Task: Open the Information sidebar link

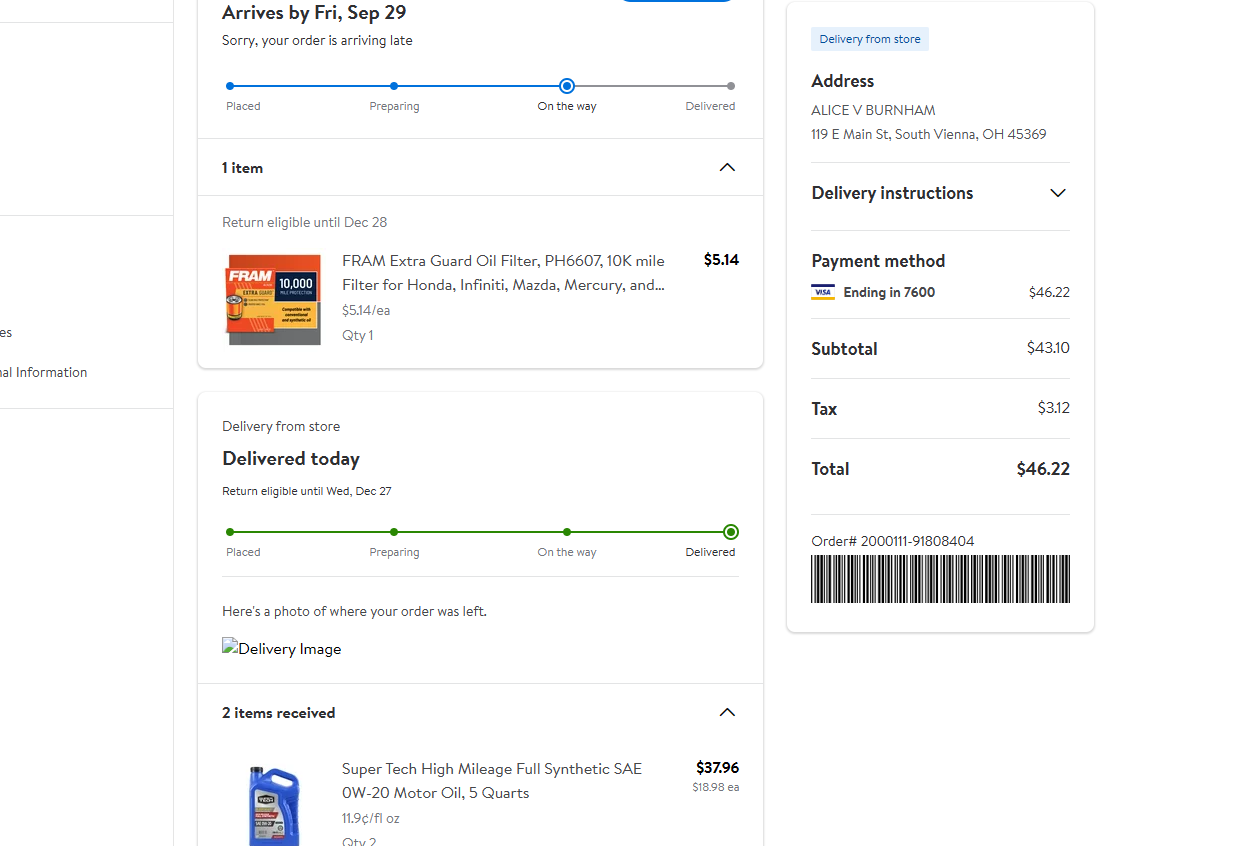Action: [x=43, y=372]
